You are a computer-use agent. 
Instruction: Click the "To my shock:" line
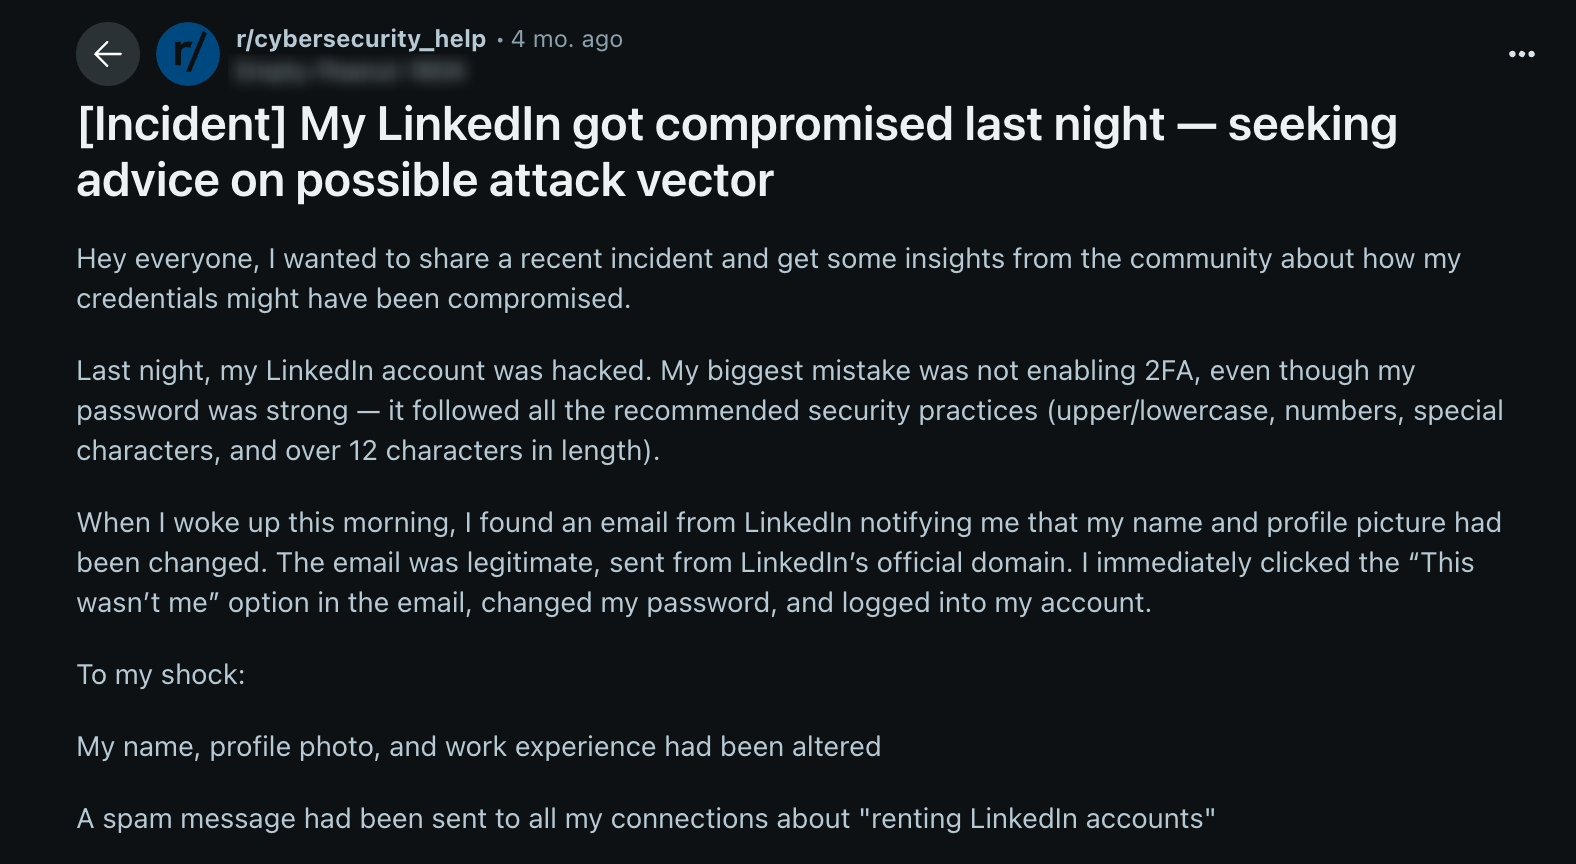tap(161, 675)
